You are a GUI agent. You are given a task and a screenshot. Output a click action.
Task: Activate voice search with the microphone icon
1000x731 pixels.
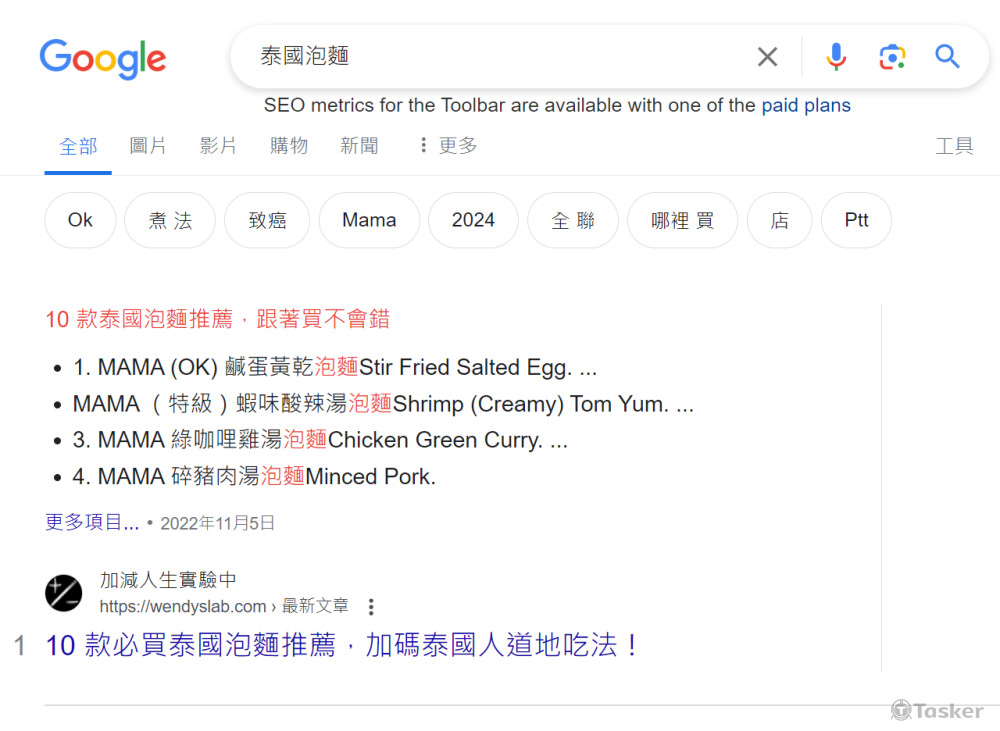(836, 57)
